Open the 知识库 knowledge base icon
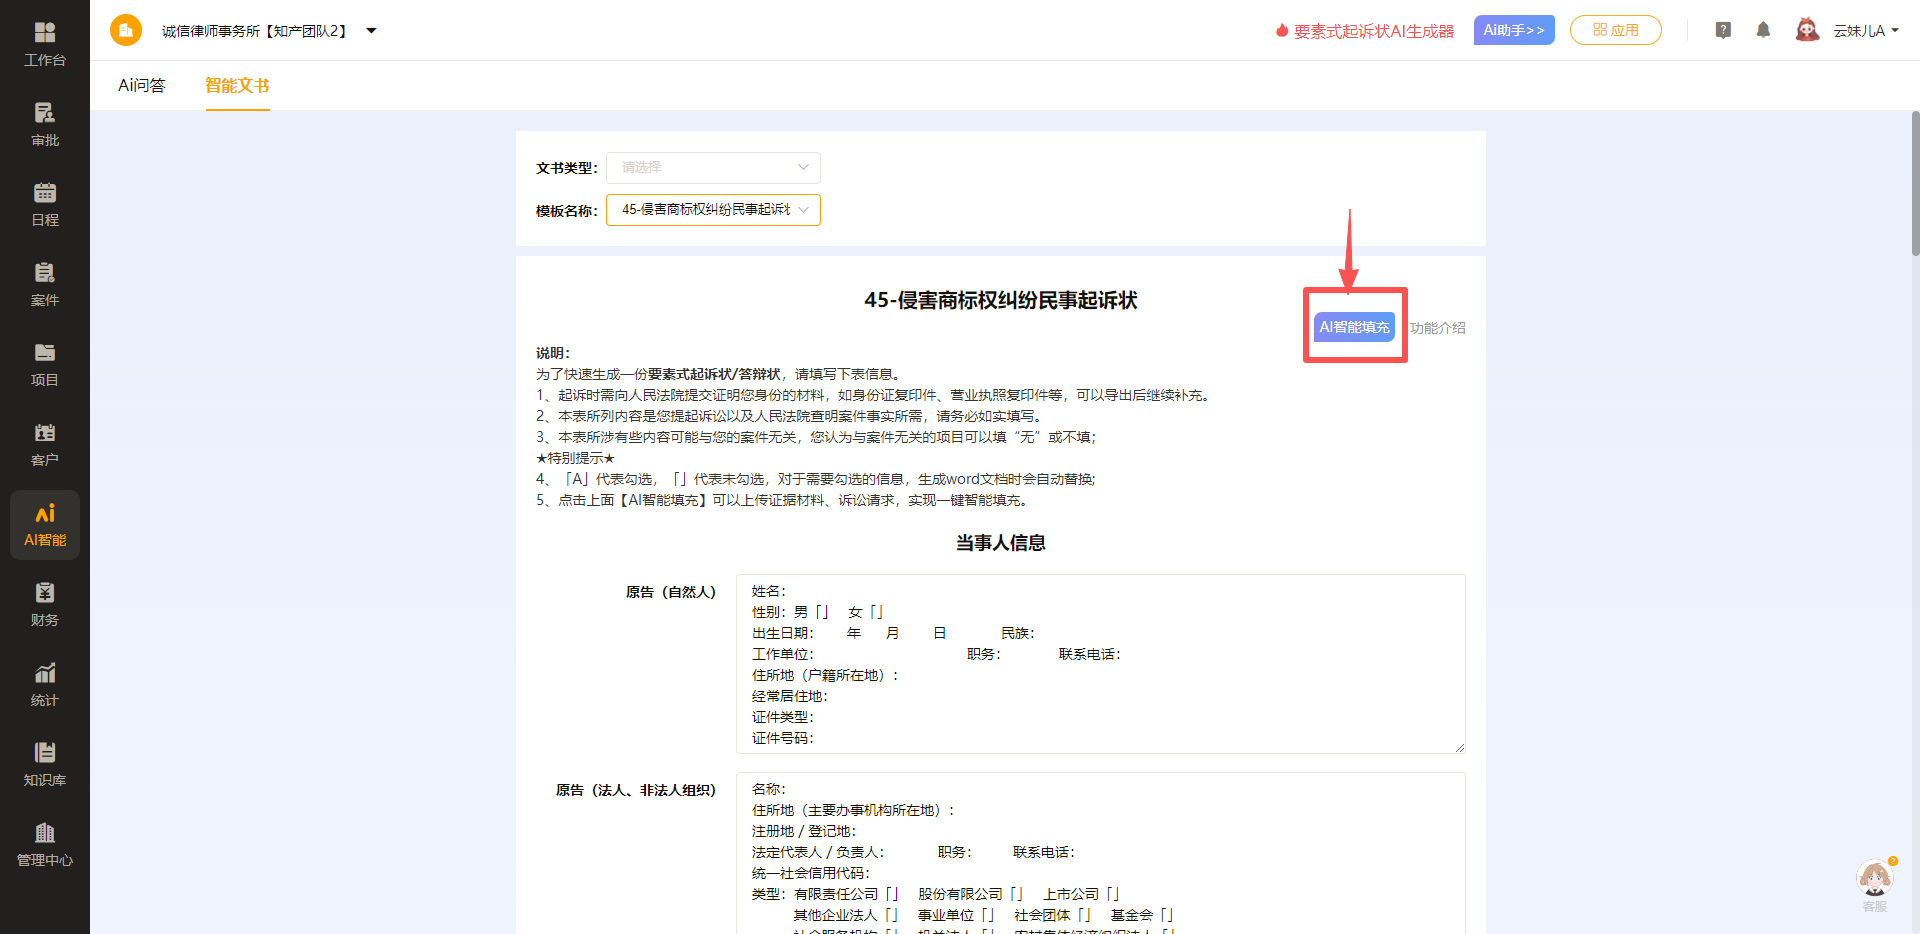This screenshot has height=934, width=1920. [x=44, y=763]
